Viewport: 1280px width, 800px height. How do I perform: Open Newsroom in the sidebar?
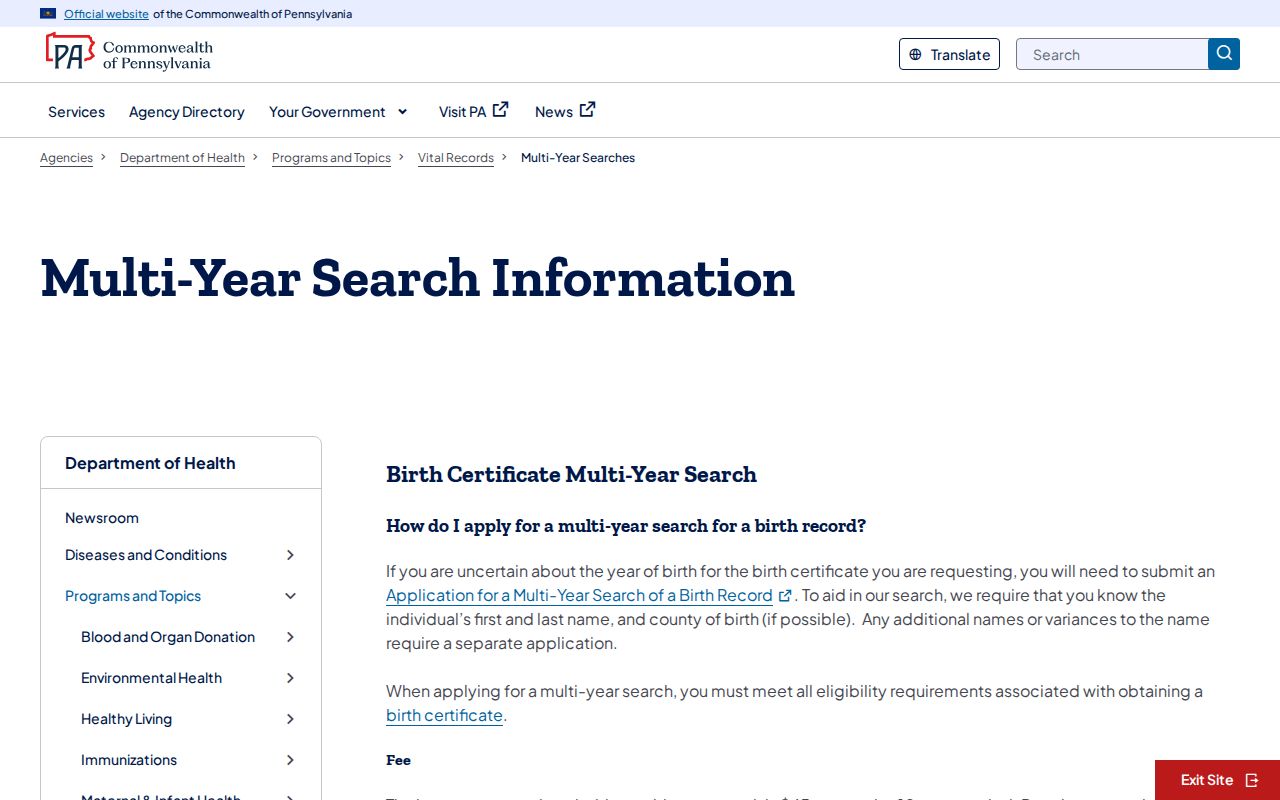click(x=102, y=518)
